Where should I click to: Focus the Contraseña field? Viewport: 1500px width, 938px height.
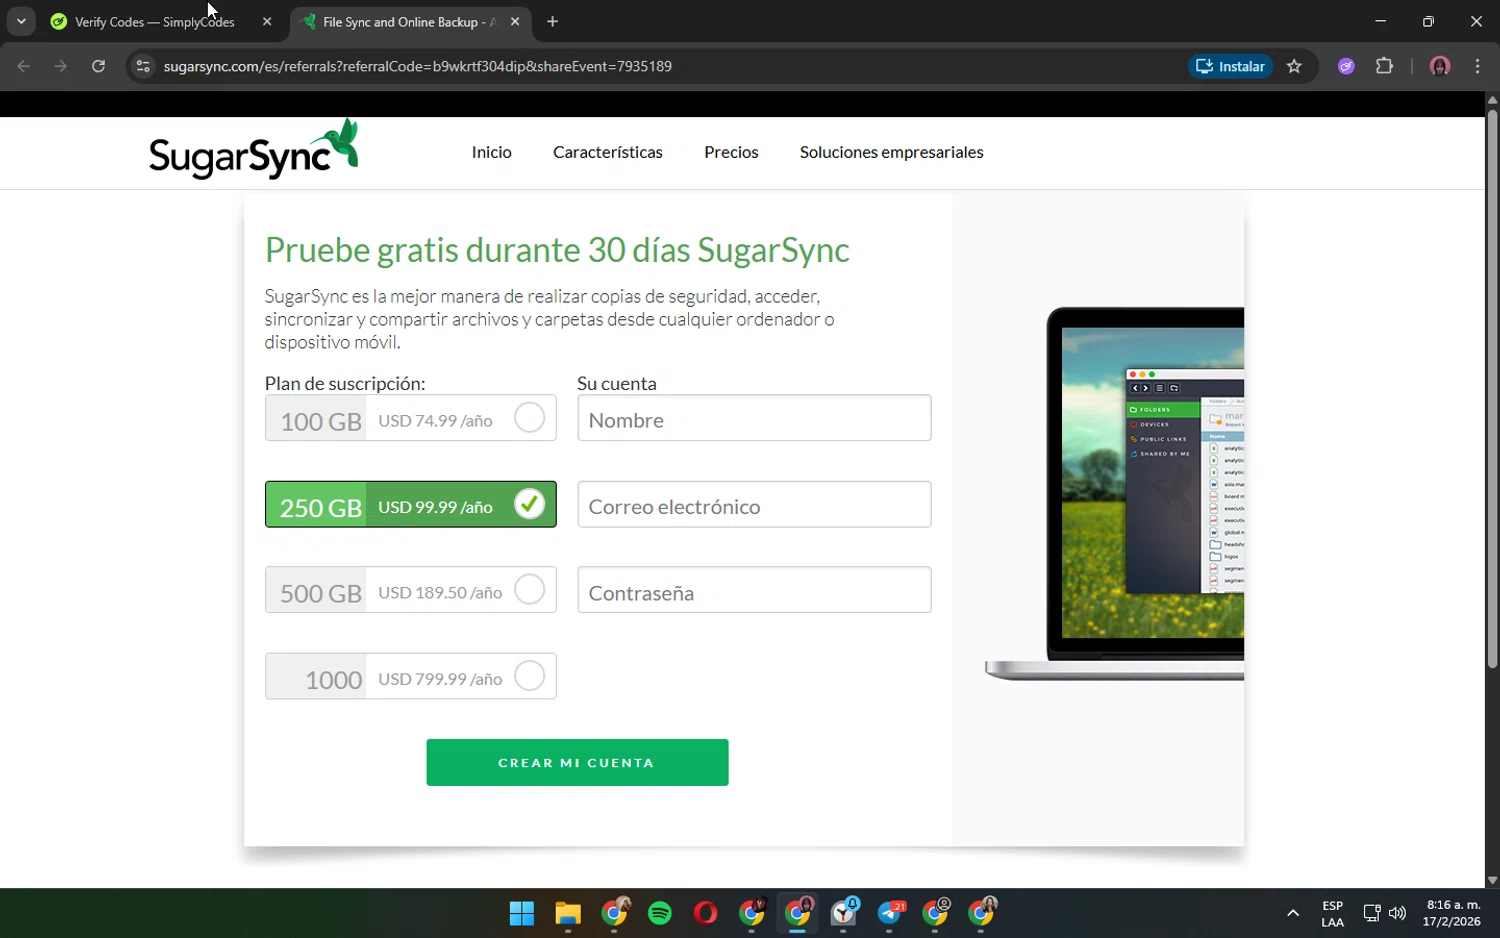pos(754,590)
